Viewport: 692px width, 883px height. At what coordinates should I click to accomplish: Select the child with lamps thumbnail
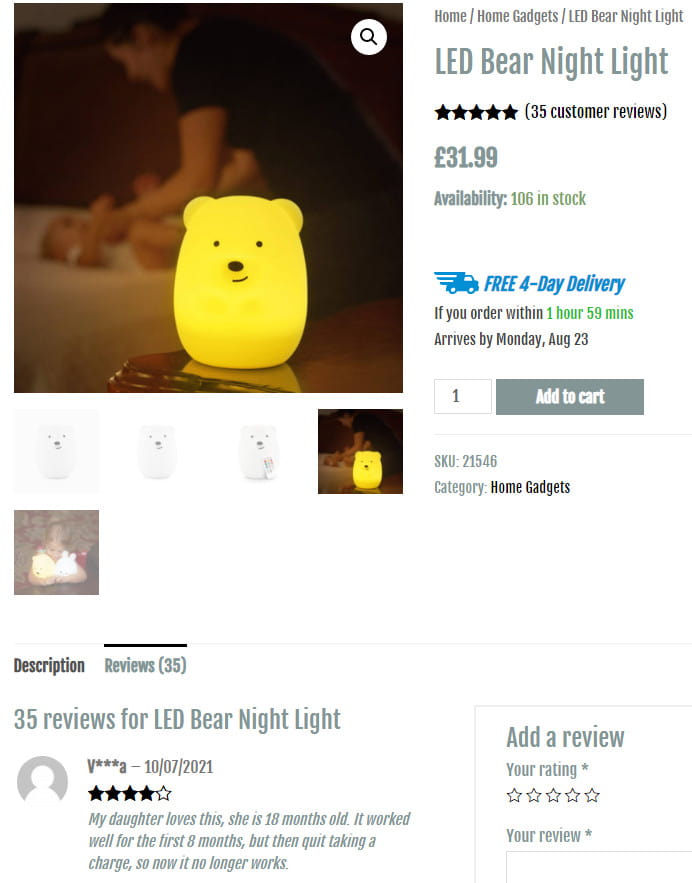56,552
